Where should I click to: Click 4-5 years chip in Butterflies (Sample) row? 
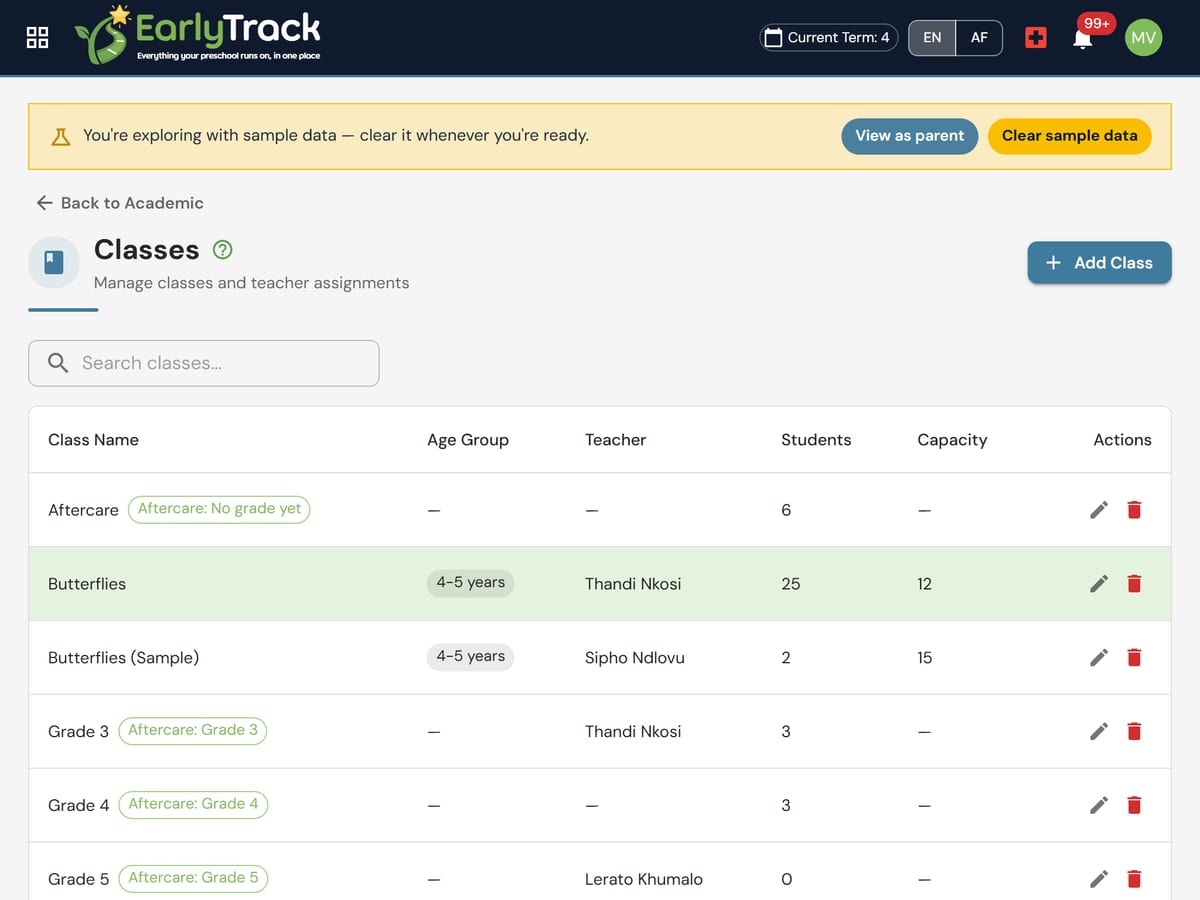[x=470, y=657]
